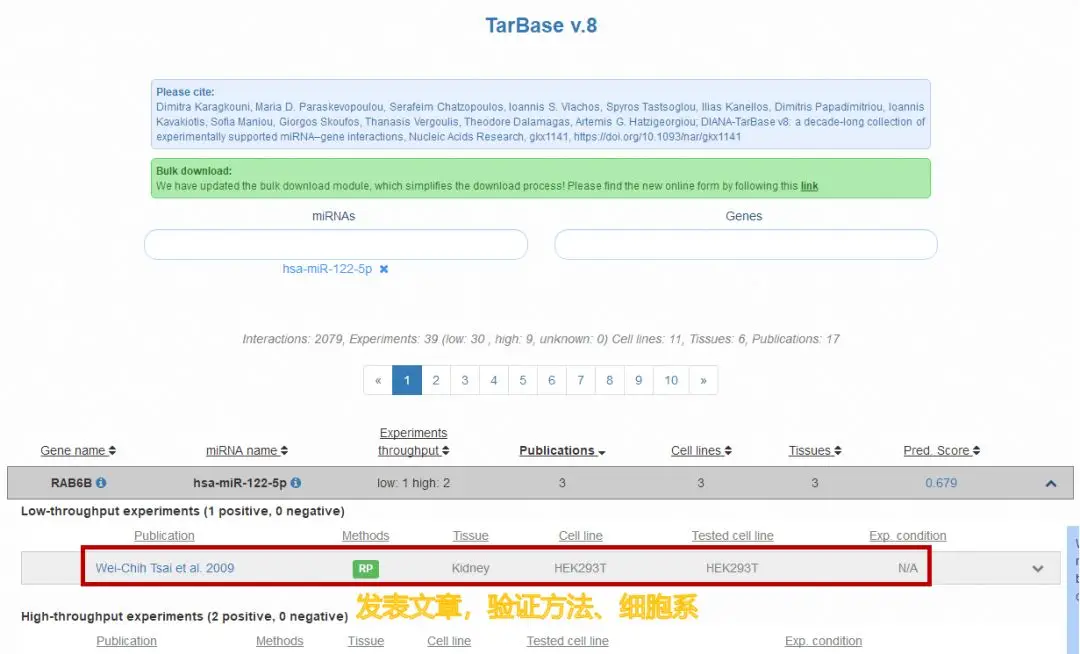Sort by Tissues column
The height and width of the screenshot is (654, 1080).
tap(815, 451)
